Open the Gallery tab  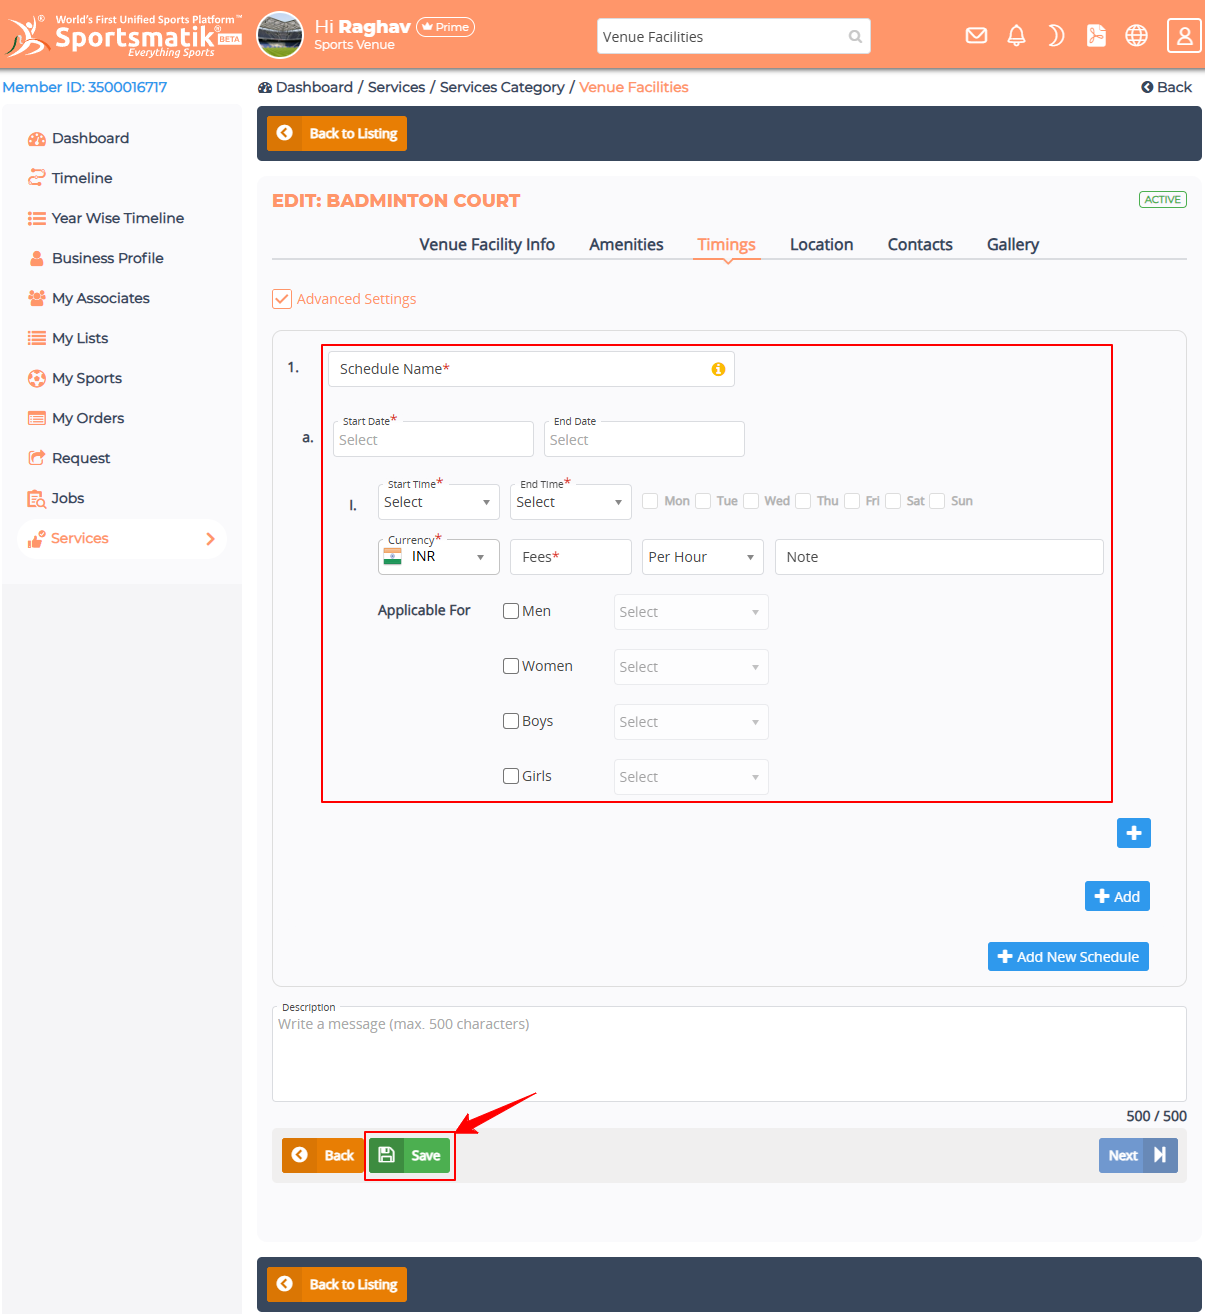pos(1012,245)
